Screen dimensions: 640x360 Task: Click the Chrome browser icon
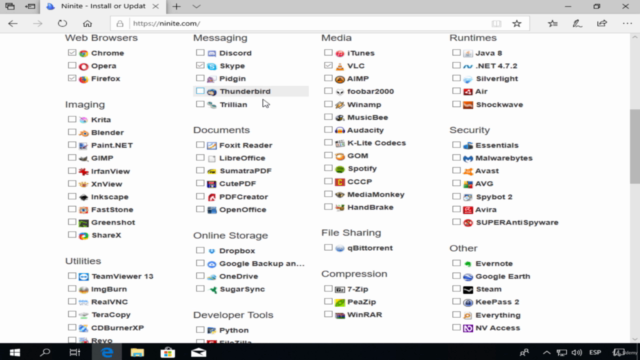pyautogui.click(x=84, y=53)
